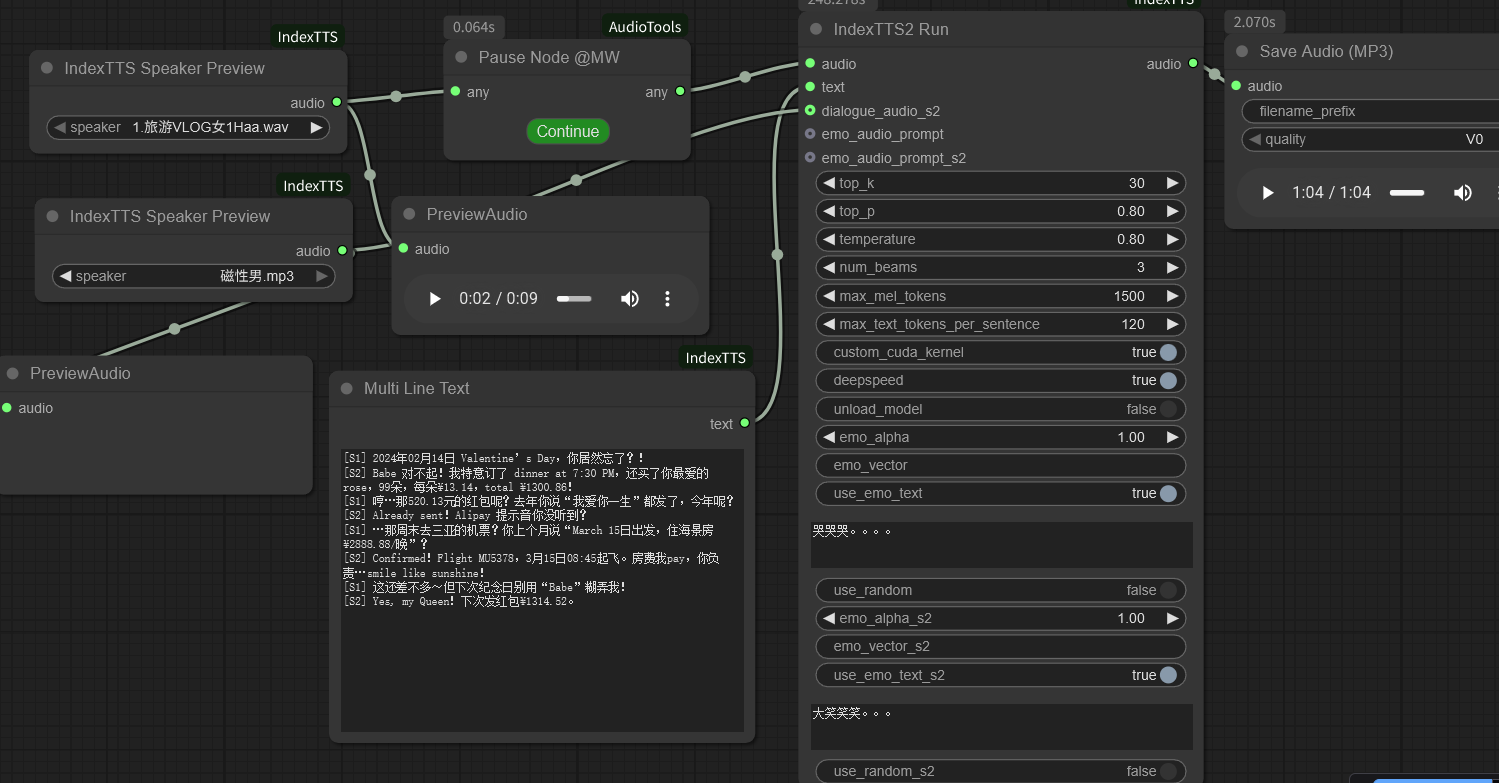Disable the deepspeed toggle
Screen dimensions: 1499x783
click(1167, 381)
